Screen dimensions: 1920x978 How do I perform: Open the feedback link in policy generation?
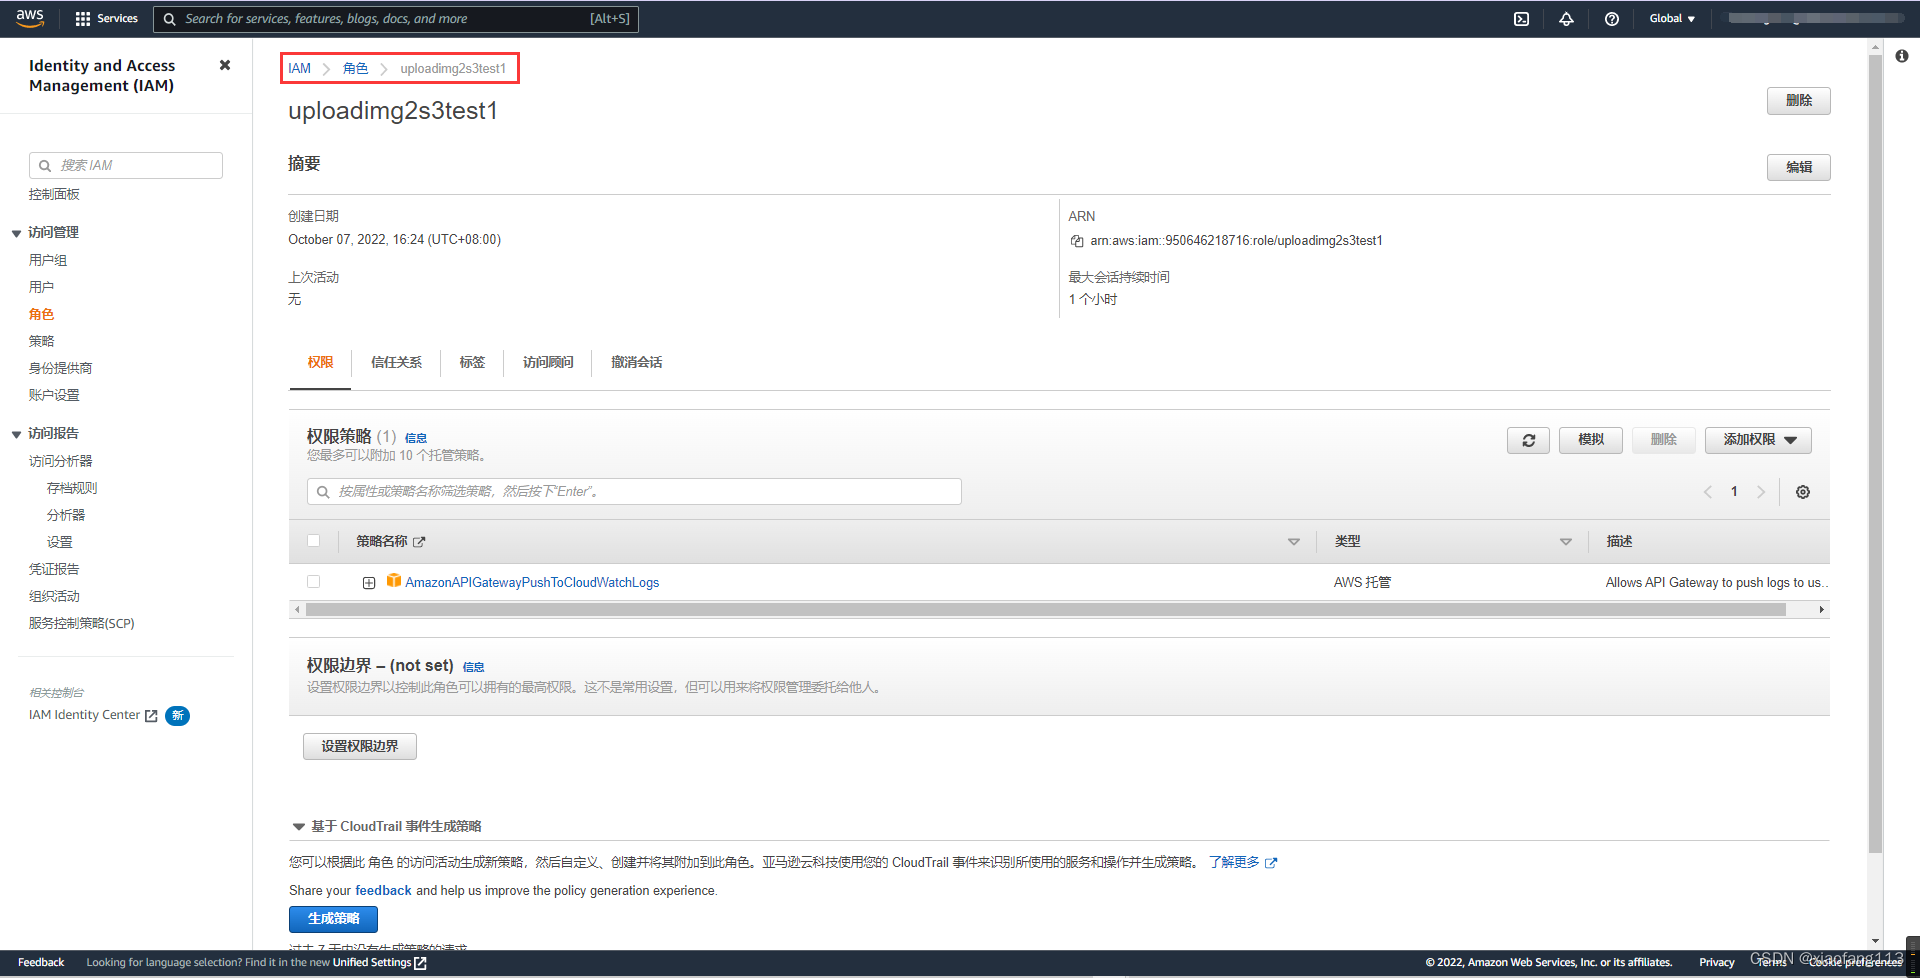click(x=383, y=891)
